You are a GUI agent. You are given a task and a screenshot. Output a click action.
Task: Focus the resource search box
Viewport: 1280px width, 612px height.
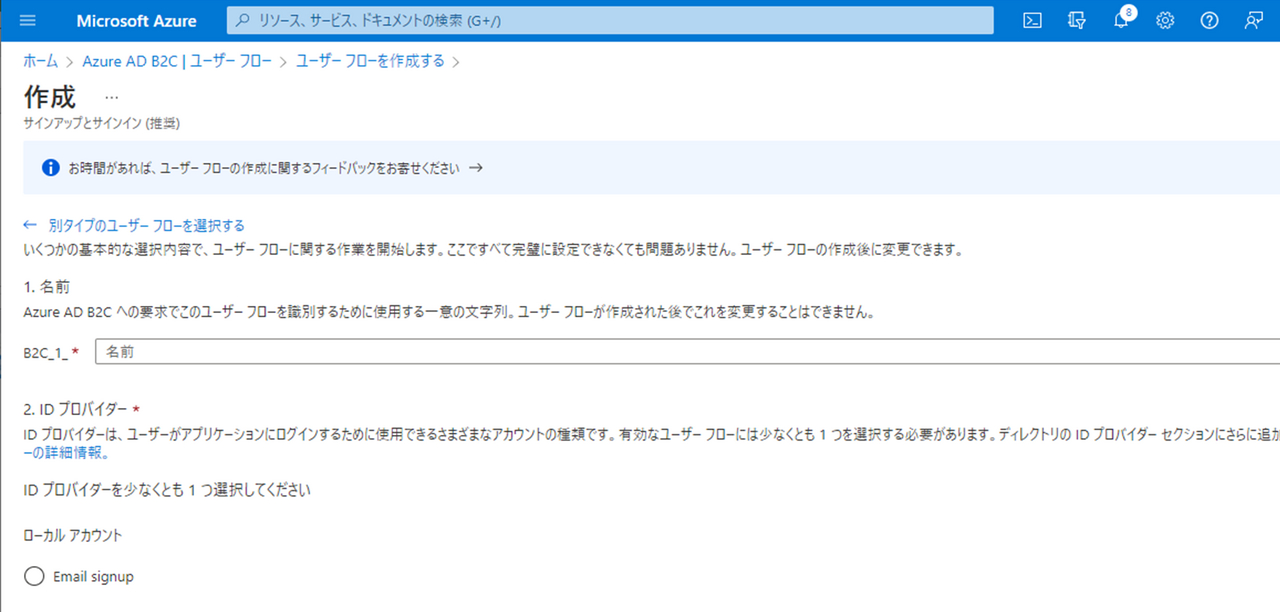click(610, 21)
